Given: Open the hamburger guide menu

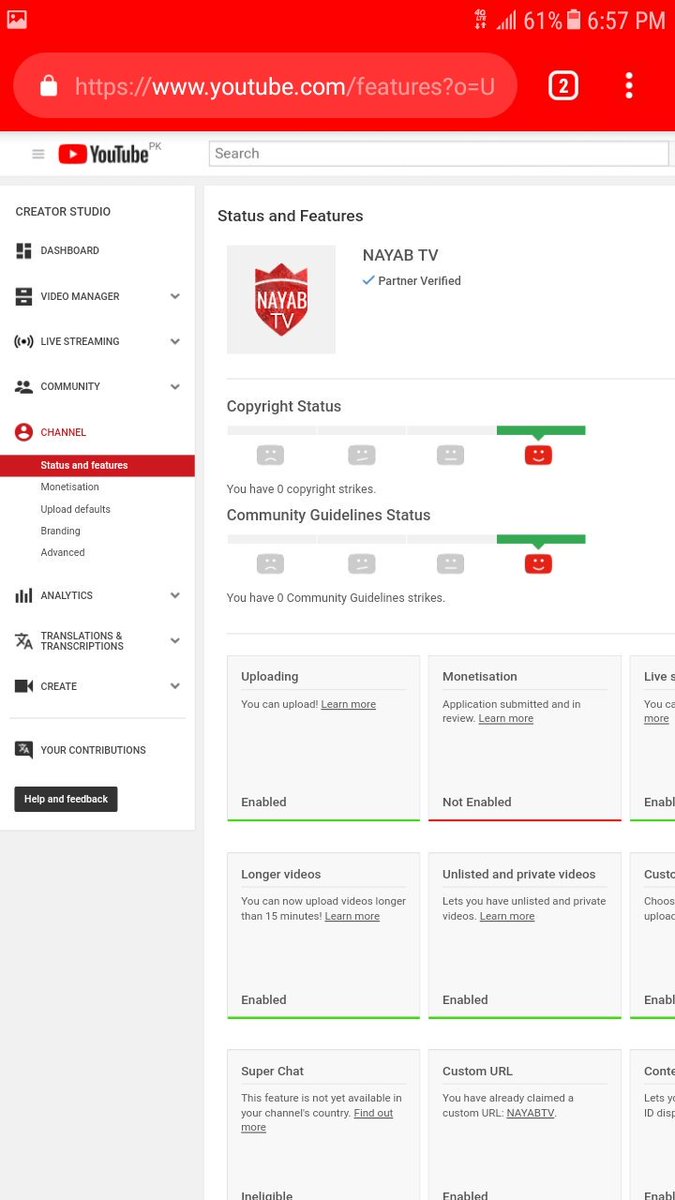Looking at the screenshot, I should (38, 154).
